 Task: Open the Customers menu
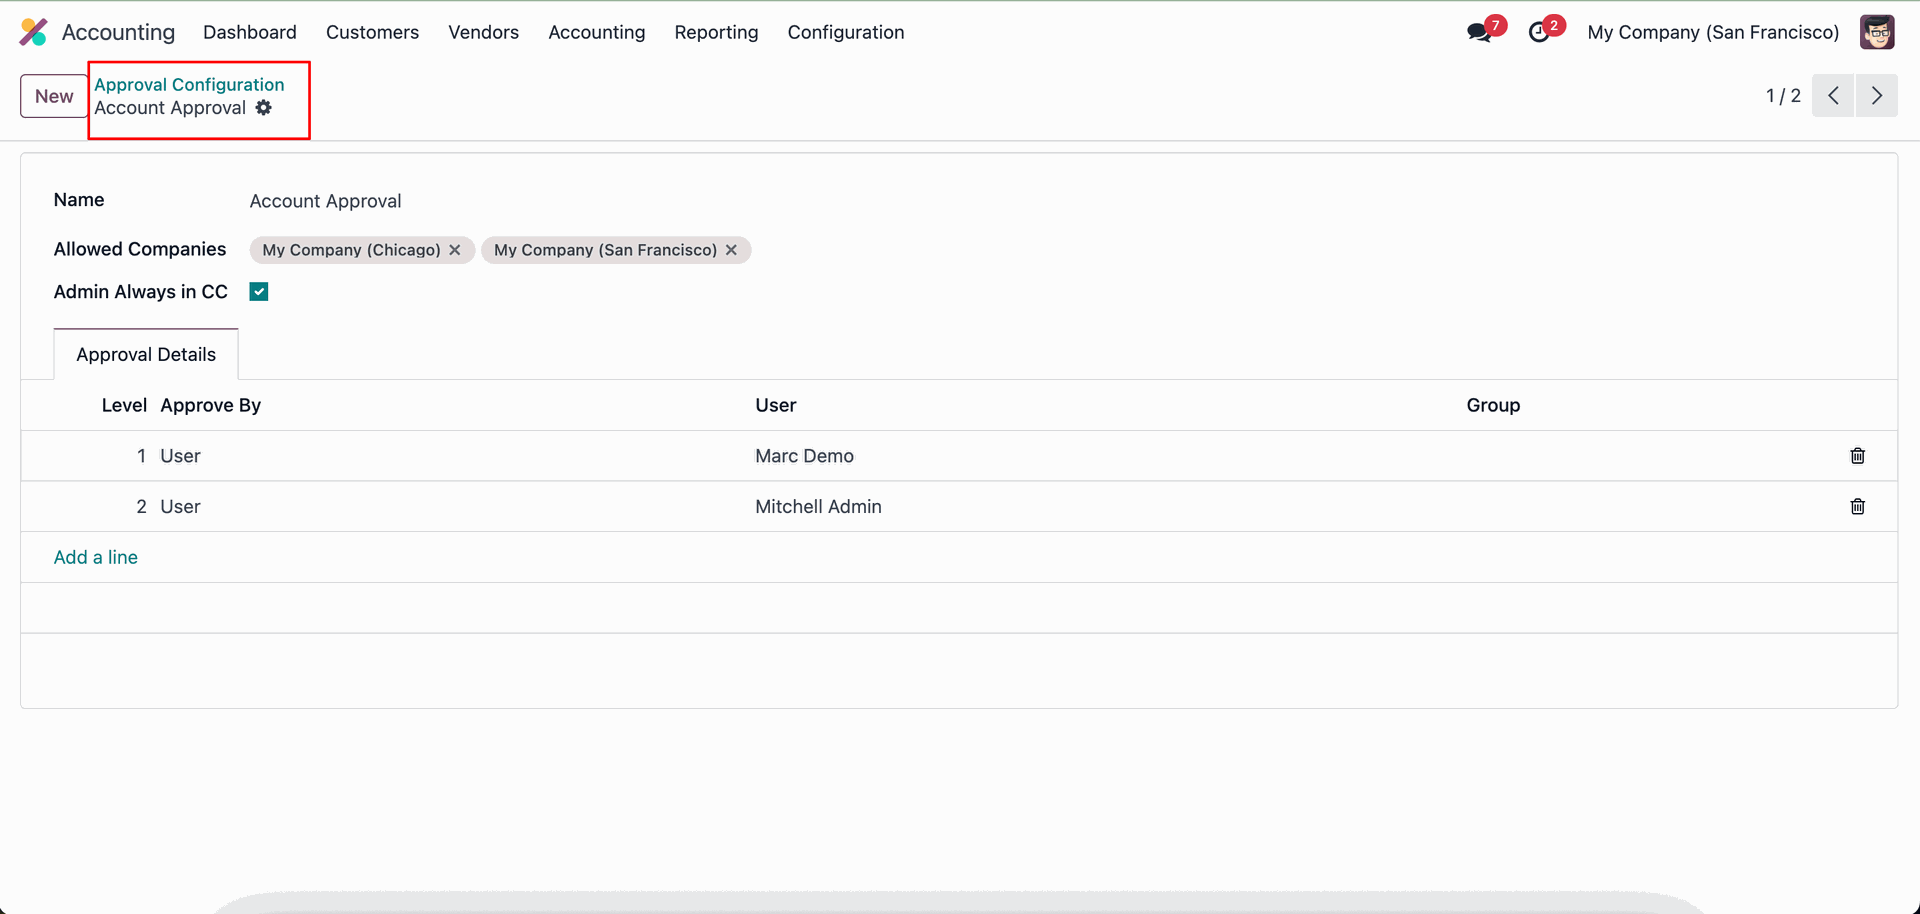(372, 32)
